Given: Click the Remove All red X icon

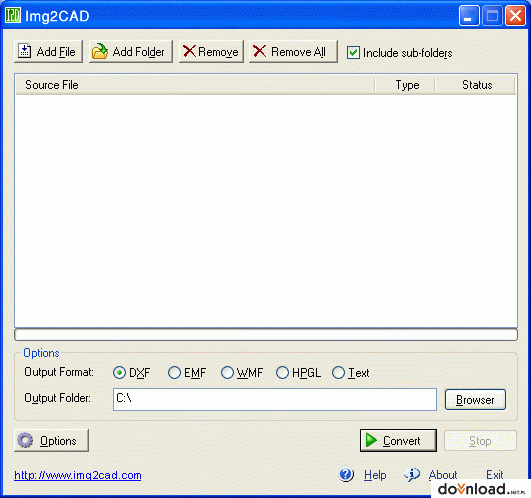Looking at the screenshot, I should tap(259, 51).
